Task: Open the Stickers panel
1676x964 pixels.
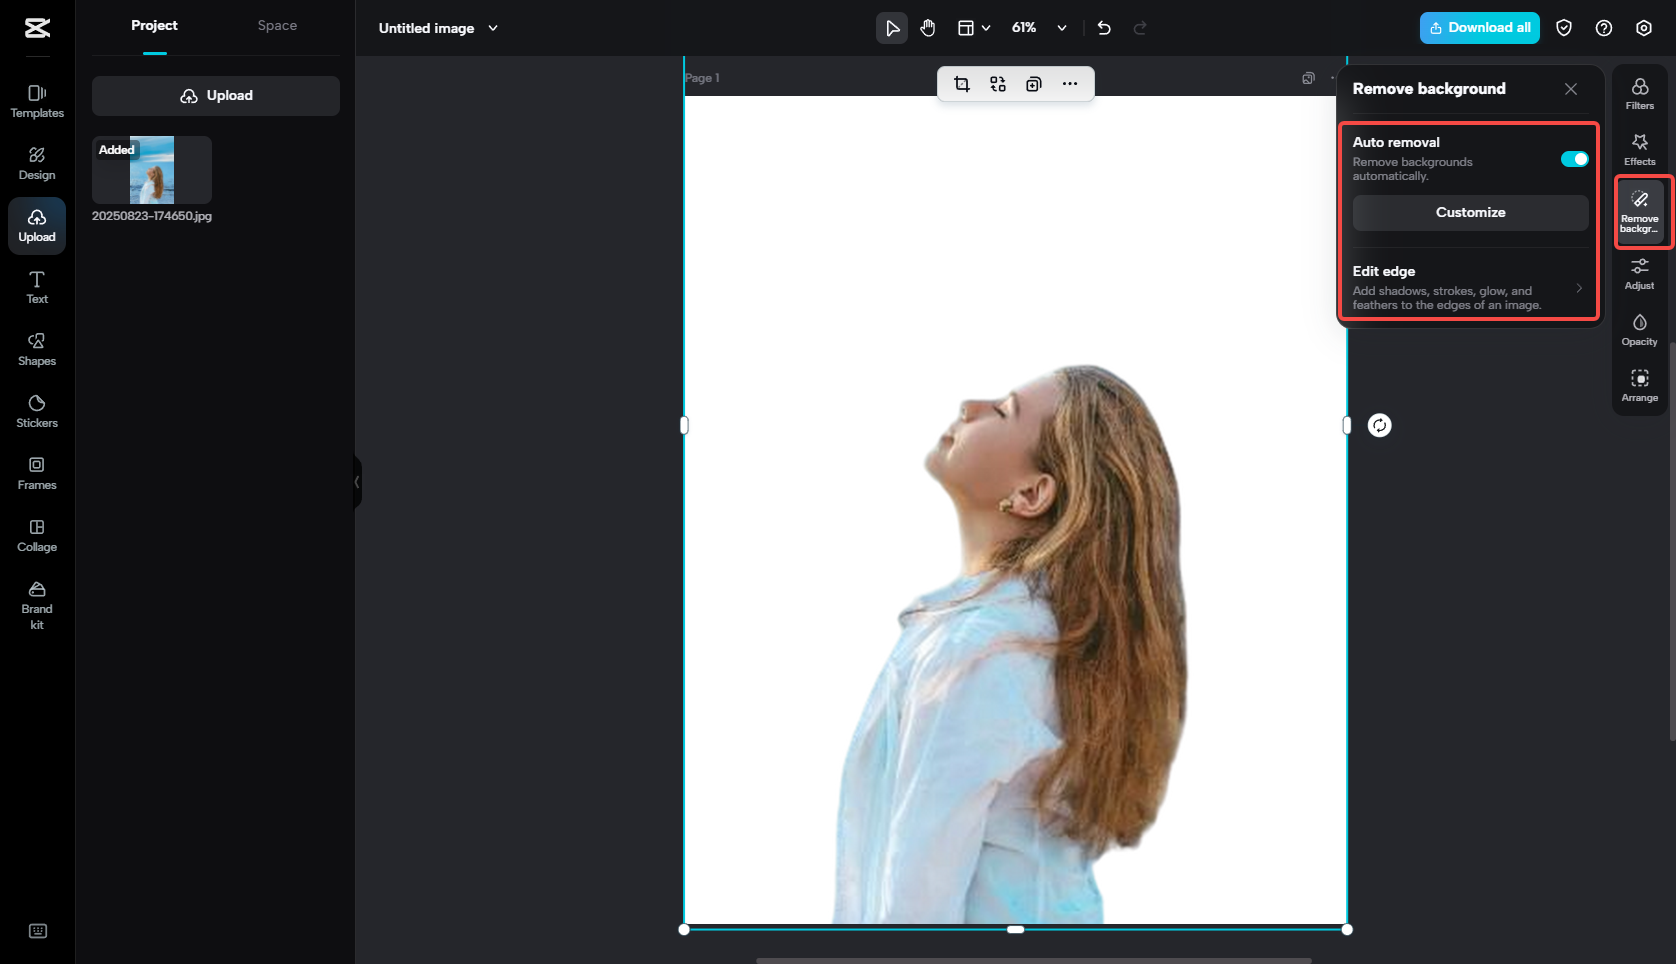Action: pyautogui.click(x=36, y=409)
